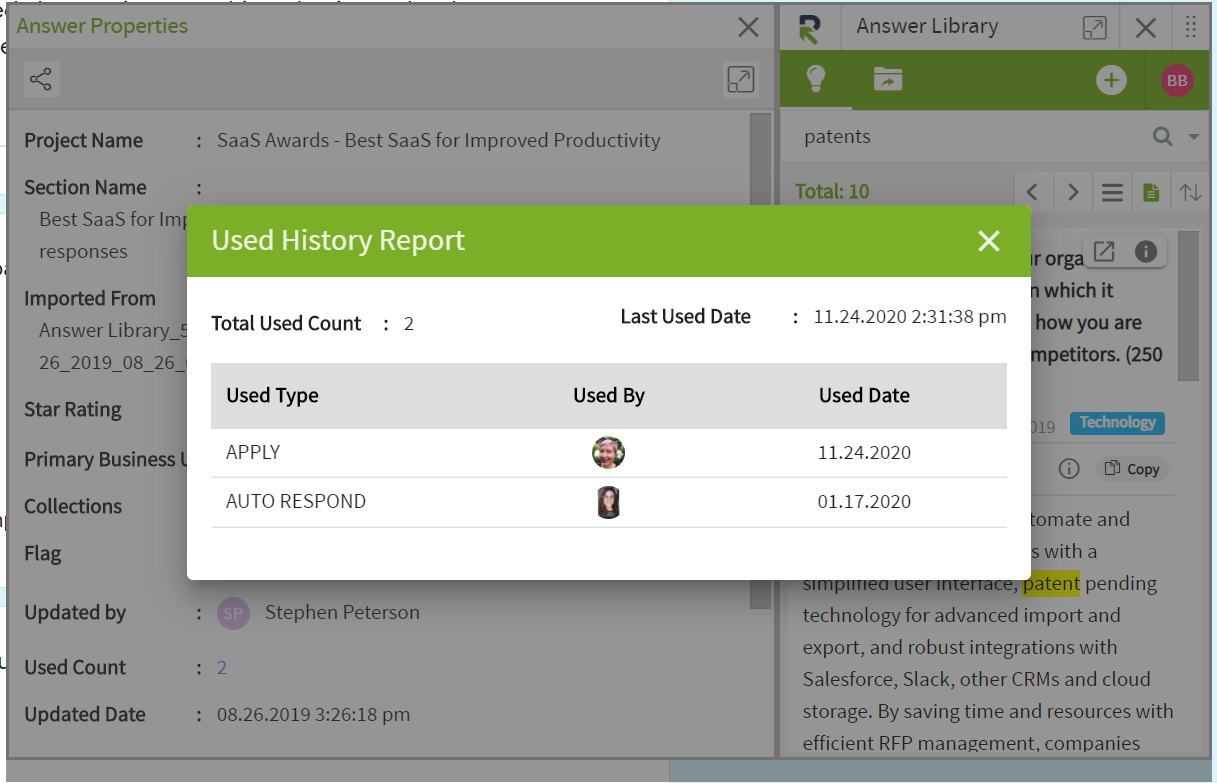Click the Technology tag
Image resolution: width=1217 pixels, height=783 pixels.
point(1117,422)
